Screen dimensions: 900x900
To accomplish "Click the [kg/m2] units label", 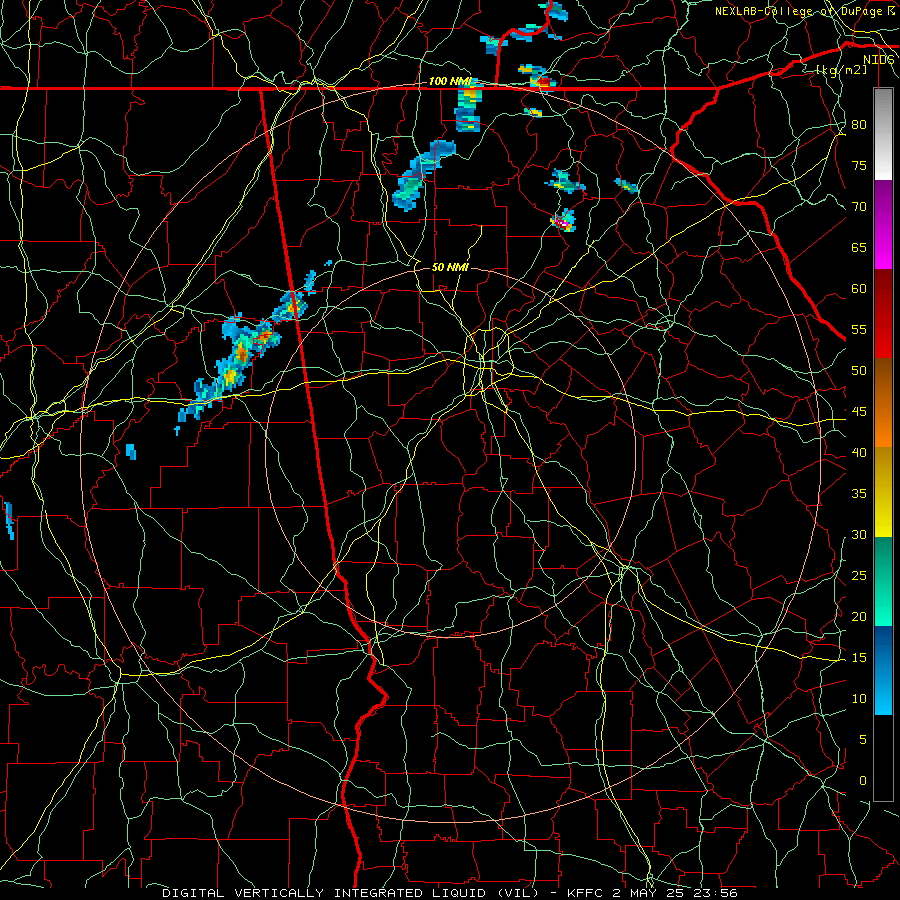I will click(x=841, y=70).
